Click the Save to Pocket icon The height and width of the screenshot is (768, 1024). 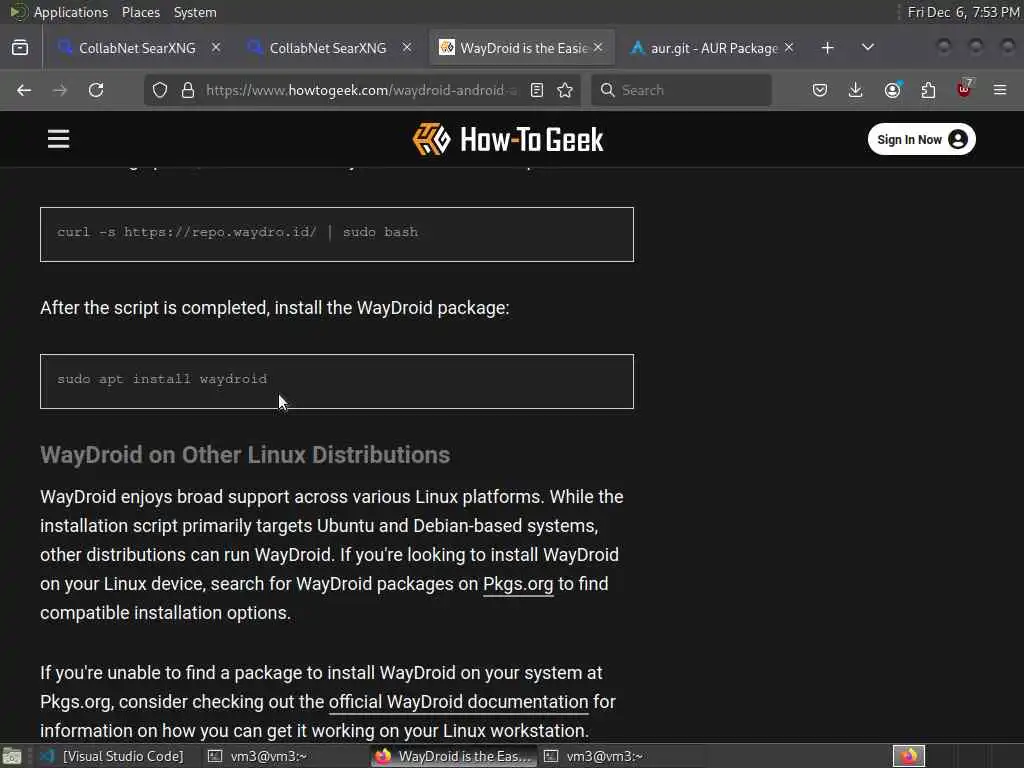pyautogui.click(x=820, y=90)
